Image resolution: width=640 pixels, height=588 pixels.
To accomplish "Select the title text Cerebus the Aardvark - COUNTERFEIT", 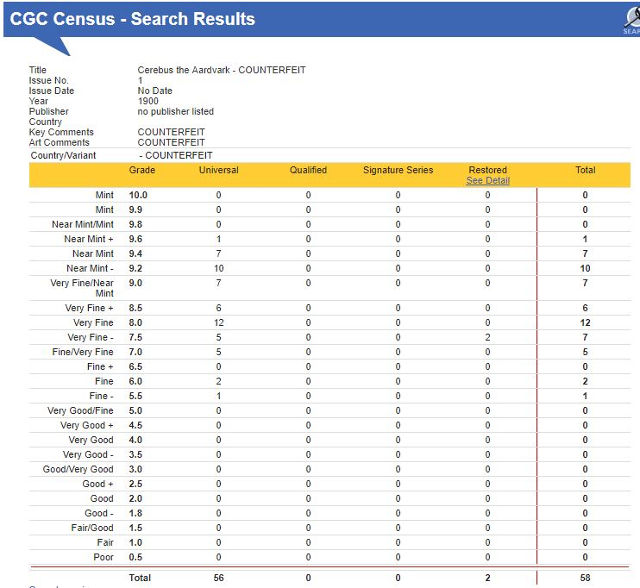I will coord(222,70).
